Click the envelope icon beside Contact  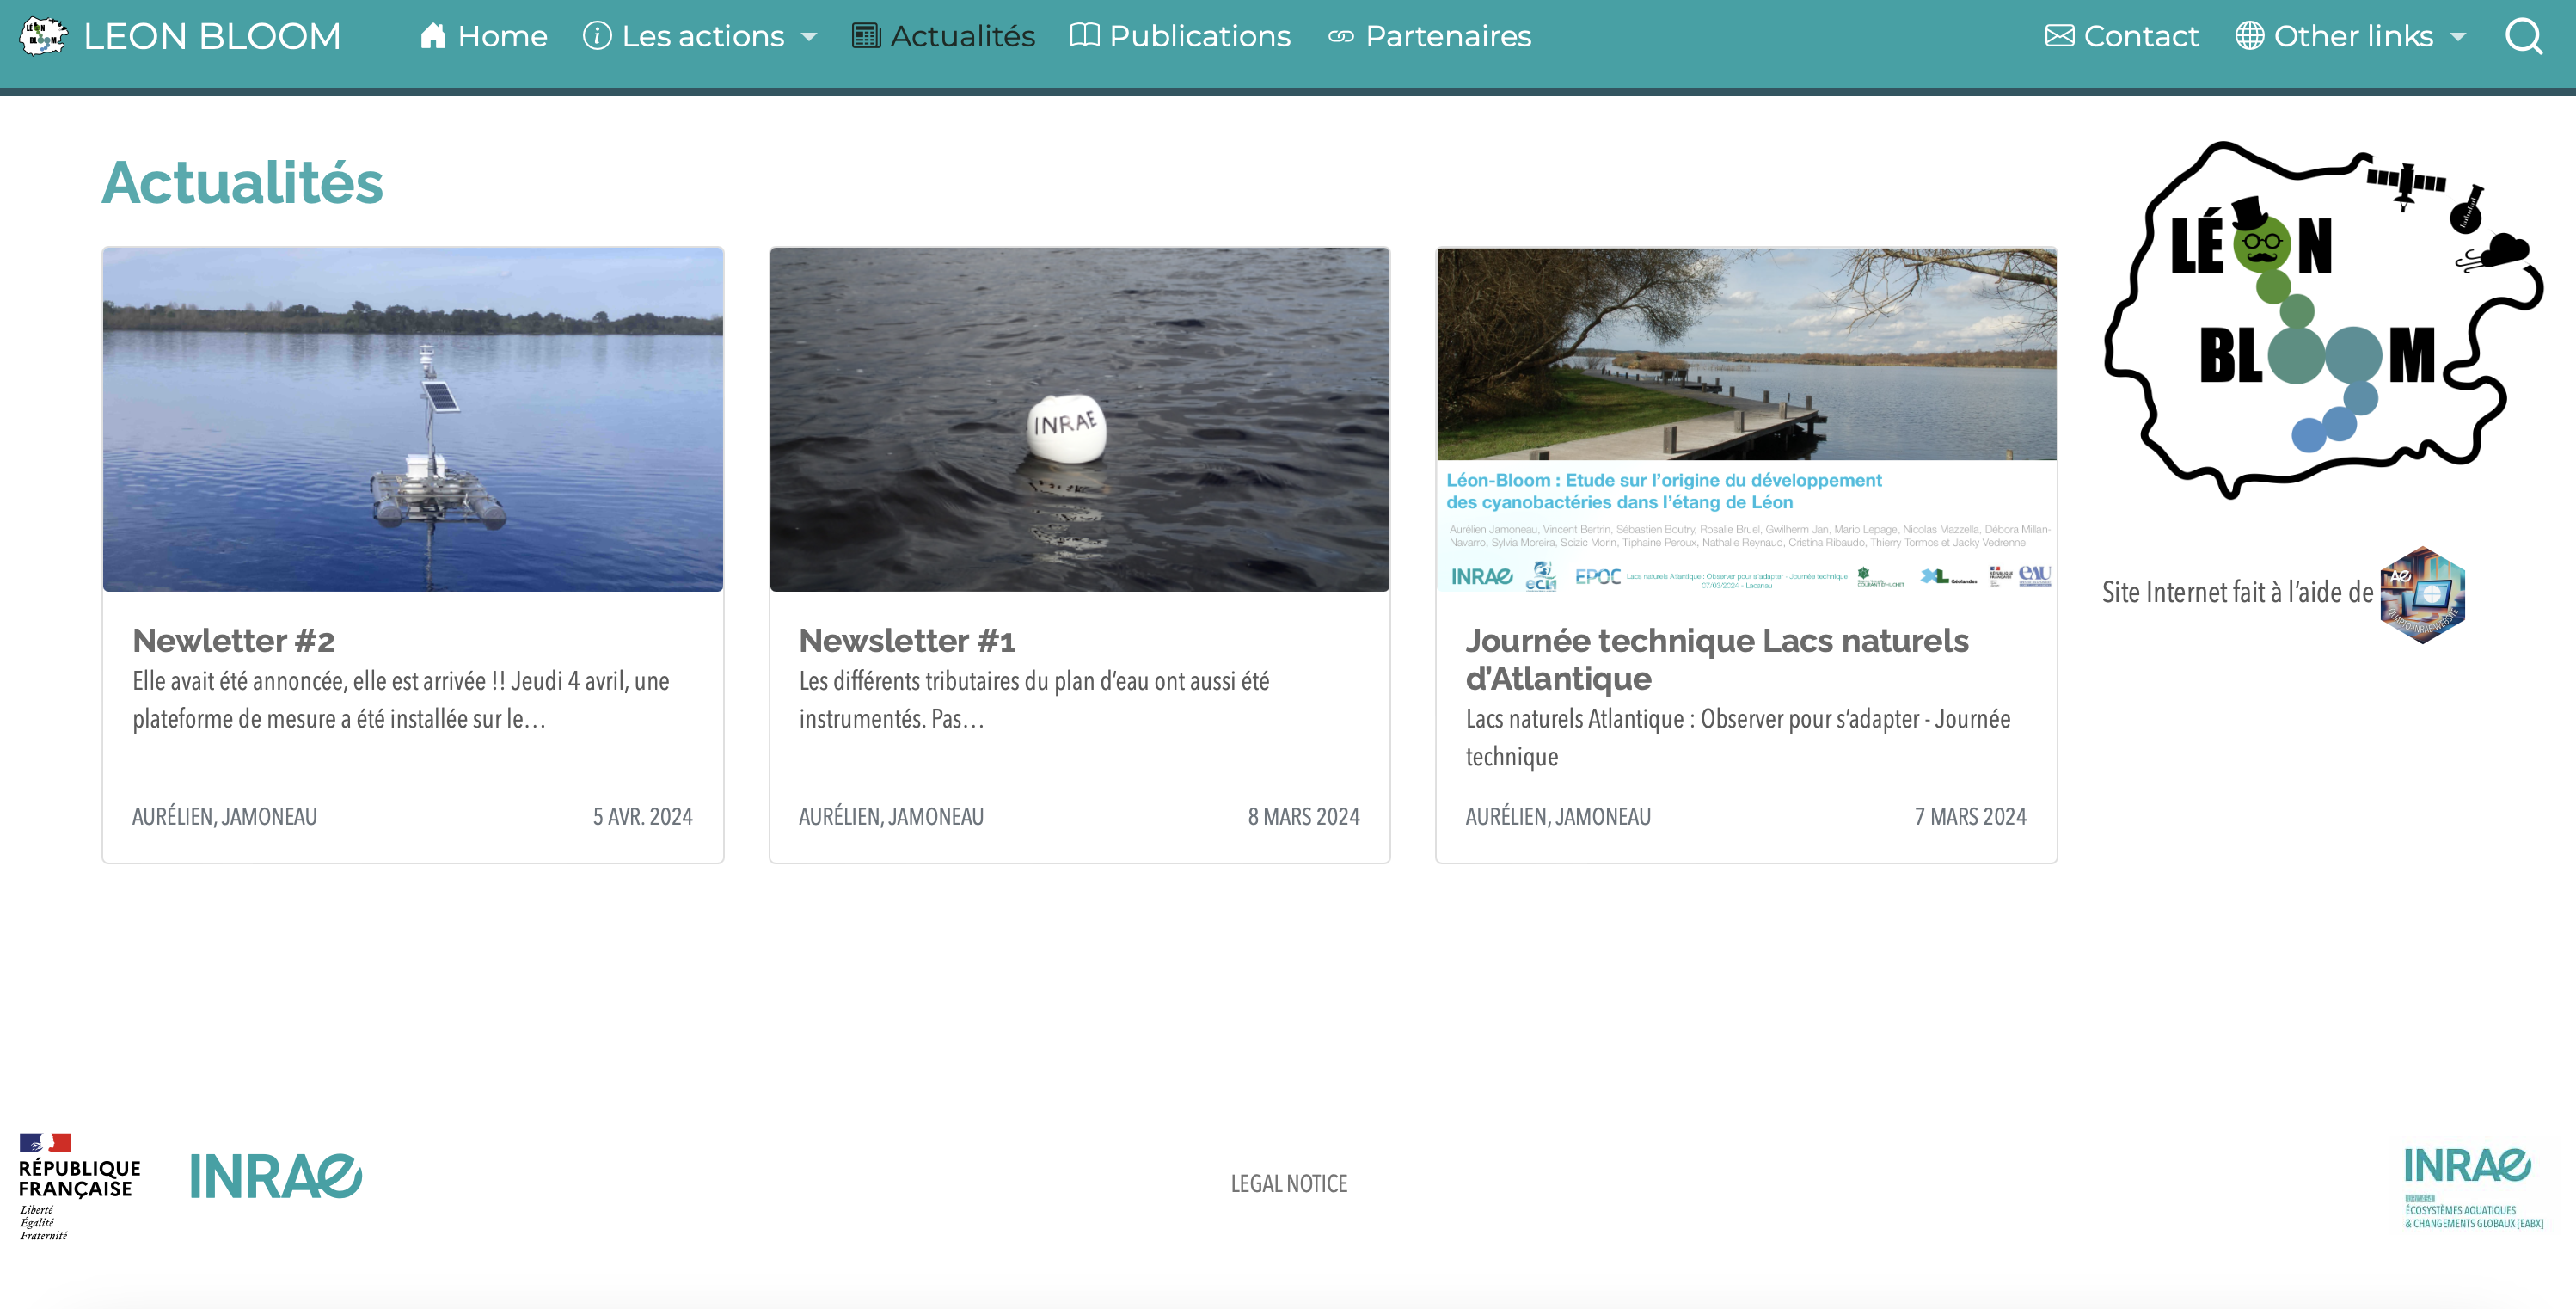[2059, 37]
